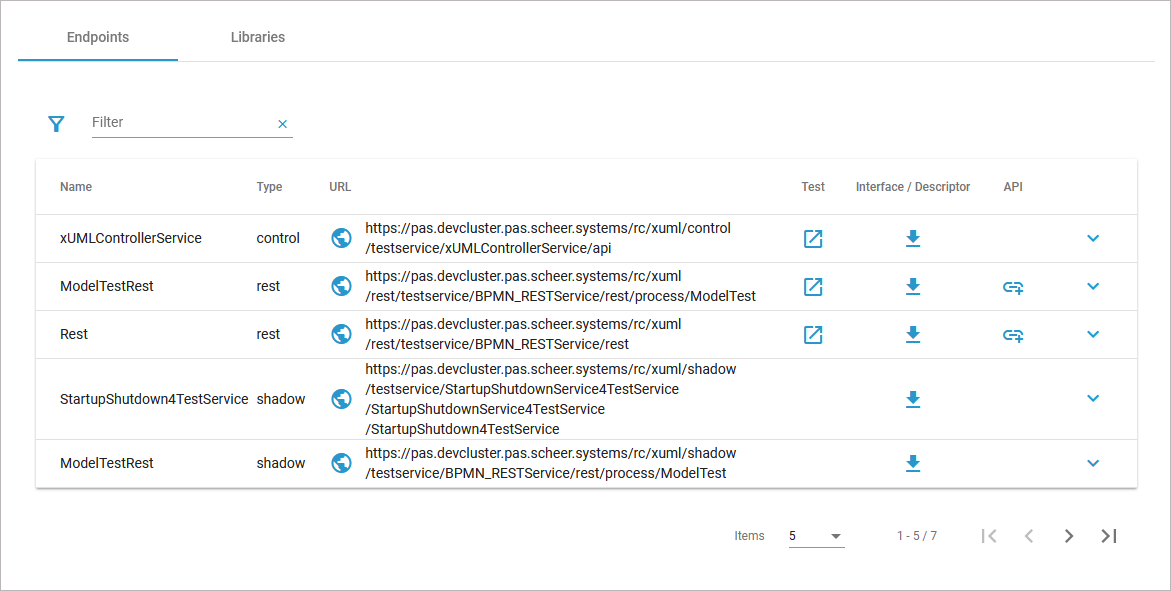Screen dimensions: 1171x591
Task: Open Test link for xUMLControllerService
Action: click(x=813, y=239)
